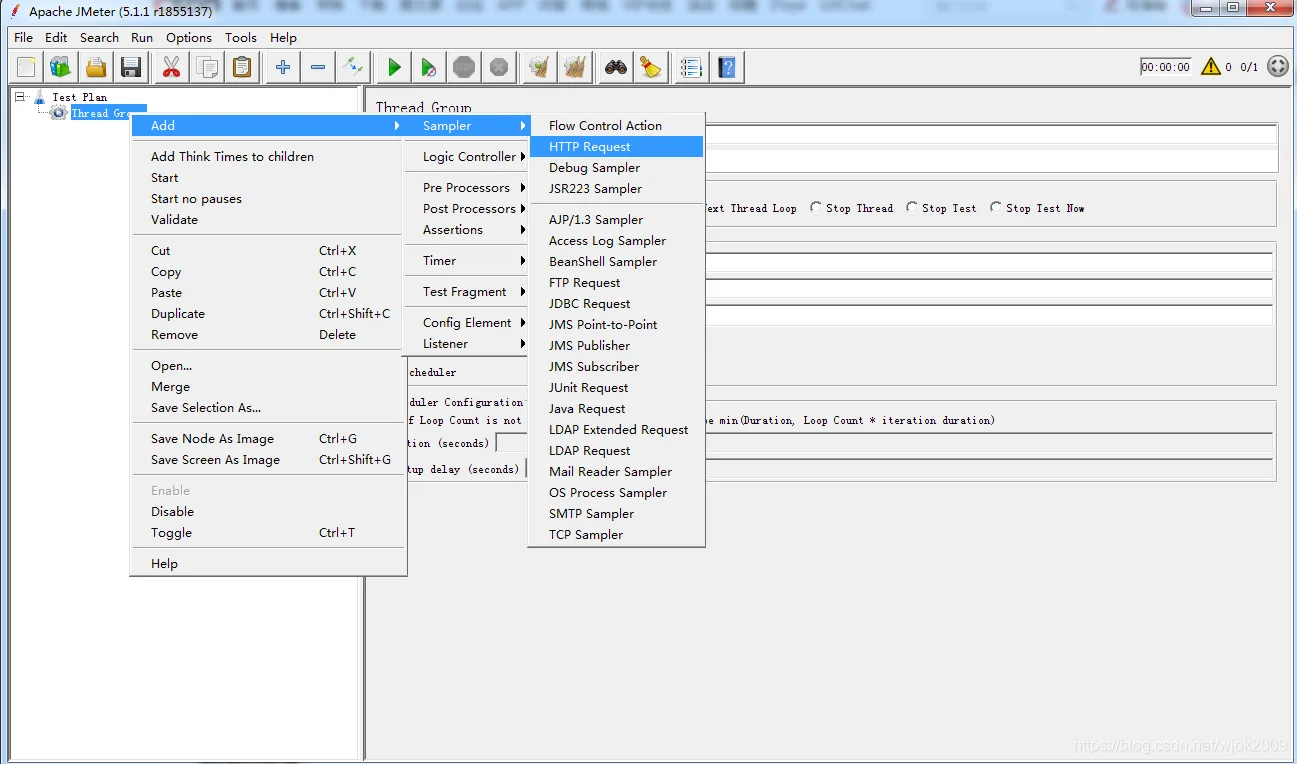The height and width of the screenshot is (764, 1297).
Task: Open the Edit menu
Action: (x=56, y=37)
